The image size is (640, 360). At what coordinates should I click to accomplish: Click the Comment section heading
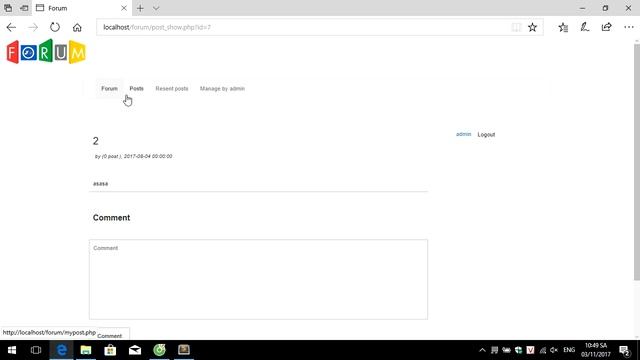(x=111, y=218)
